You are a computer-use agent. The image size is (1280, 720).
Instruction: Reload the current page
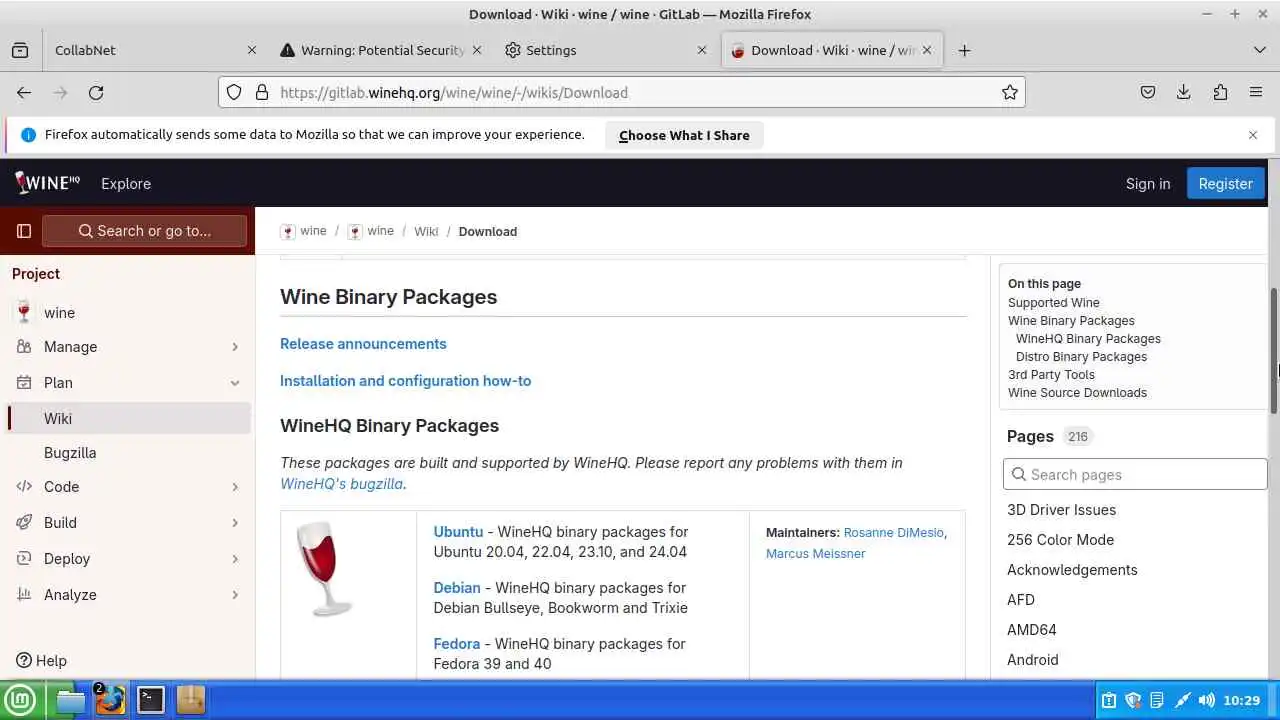(x=96, y=92)
